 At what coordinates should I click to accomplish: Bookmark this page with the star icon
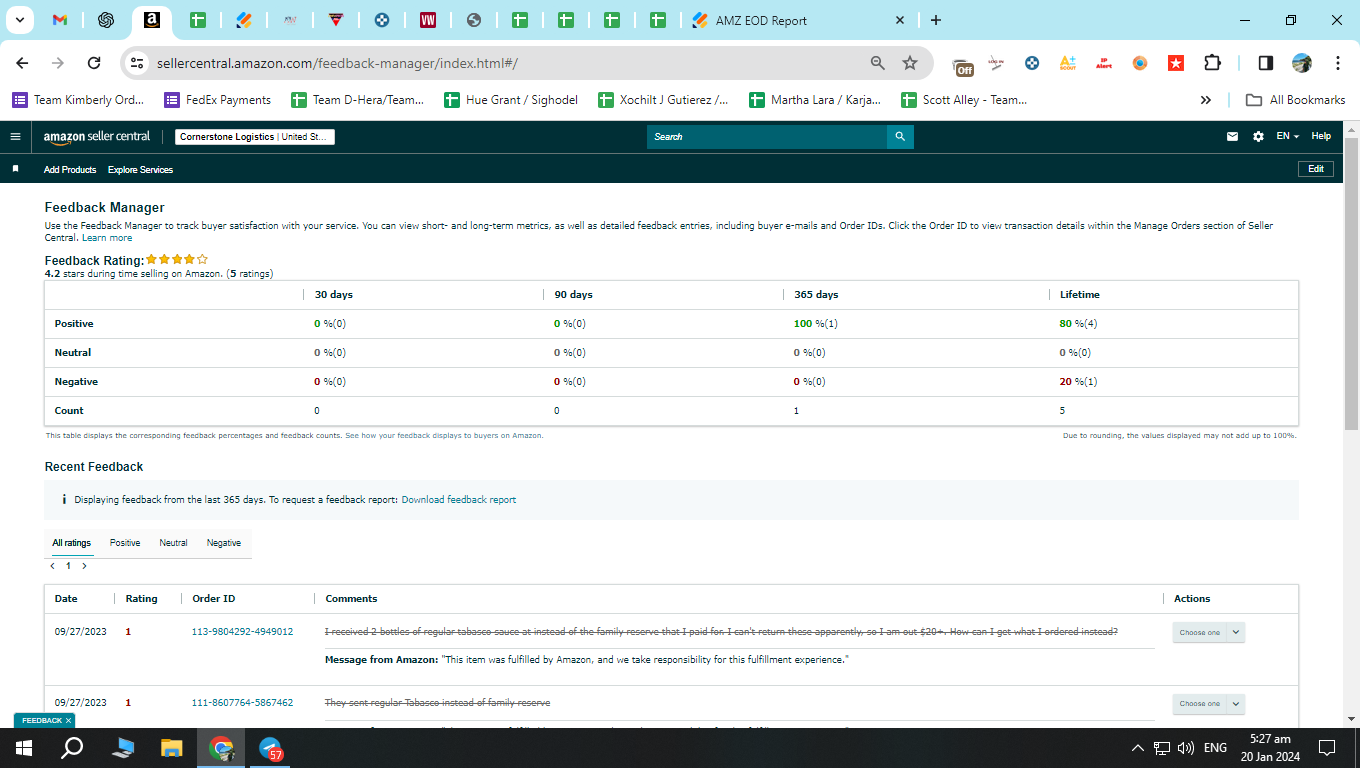[x=910, y=63]
